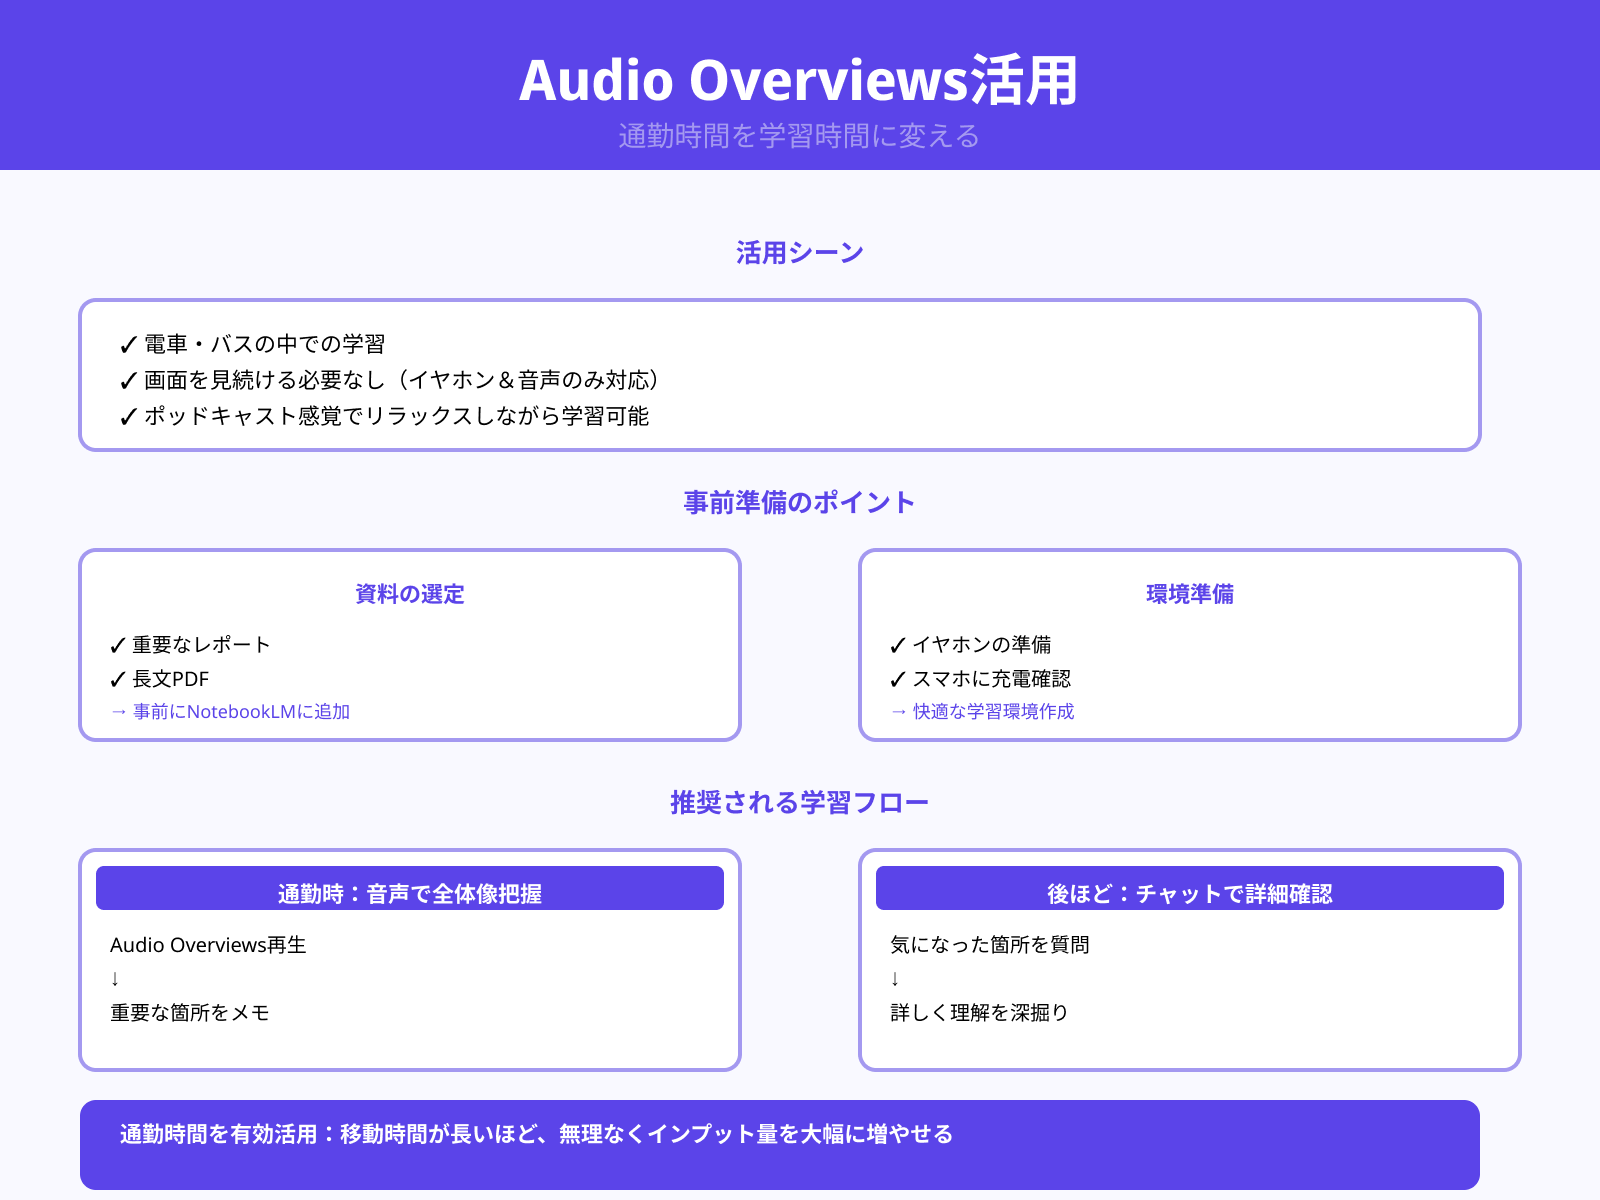Screen dimensions: 1600x1200
Task: Click the down arrow under 気になった箇所を質問
Action: 893,979
